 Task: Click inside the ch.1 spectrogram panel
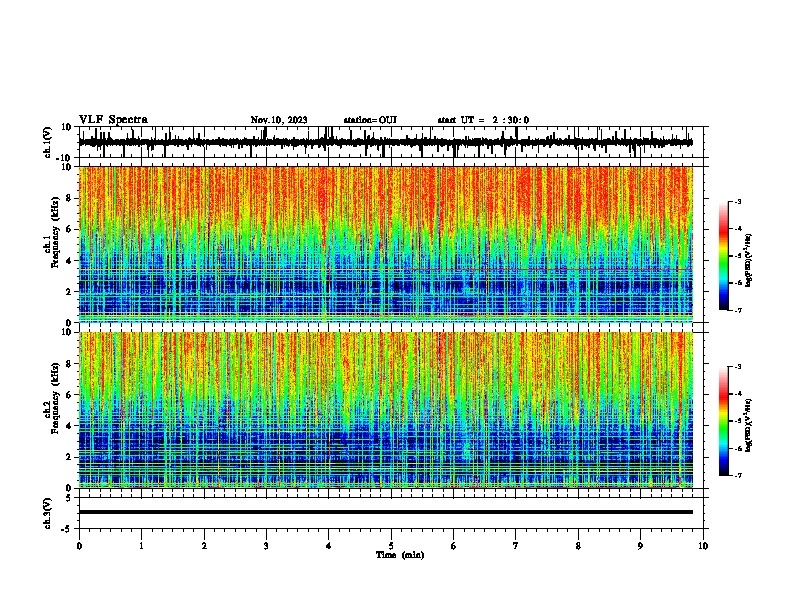point(386,244)
